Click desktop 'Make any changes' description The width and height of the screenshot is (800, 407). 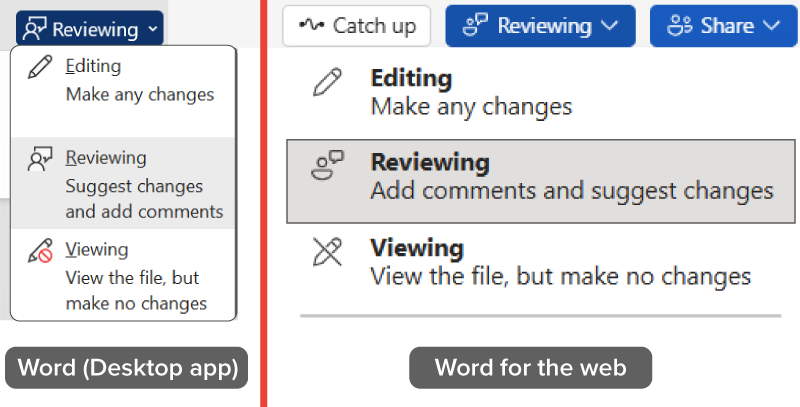pyautogui.click(x=140, y=95)
